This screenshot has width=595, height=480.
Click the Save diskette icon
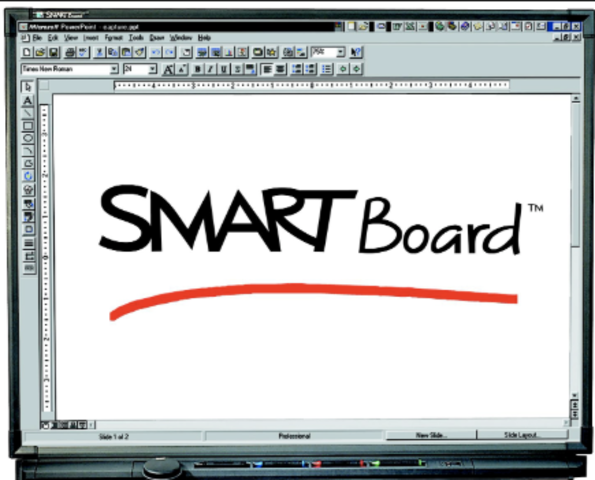pyautogui.click(x=54, y=52)
